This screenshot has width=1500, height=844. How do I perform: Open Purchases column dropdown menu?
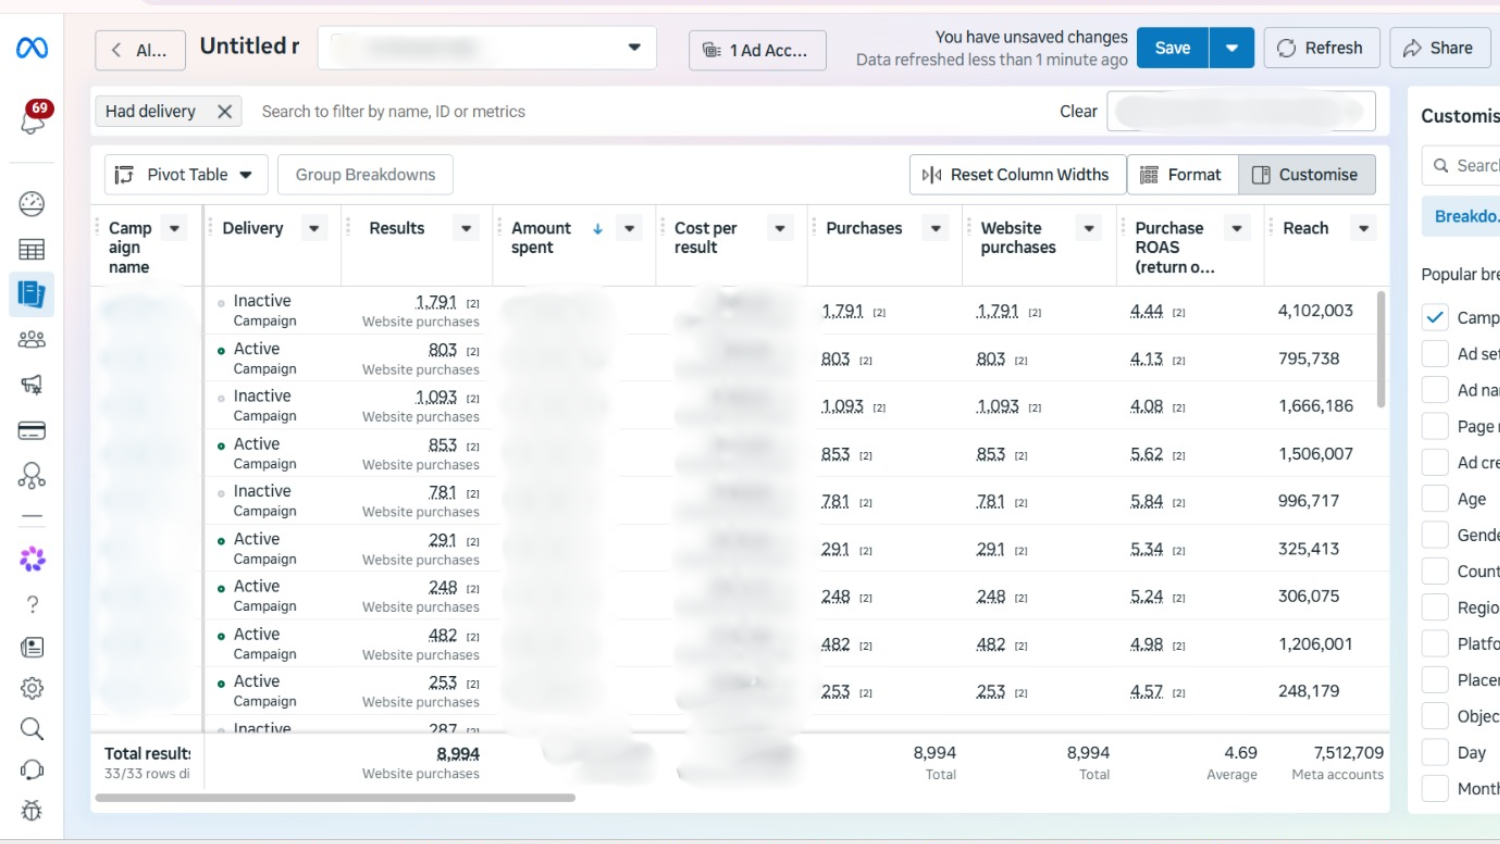pyautogui.click(x=936, y=229)
